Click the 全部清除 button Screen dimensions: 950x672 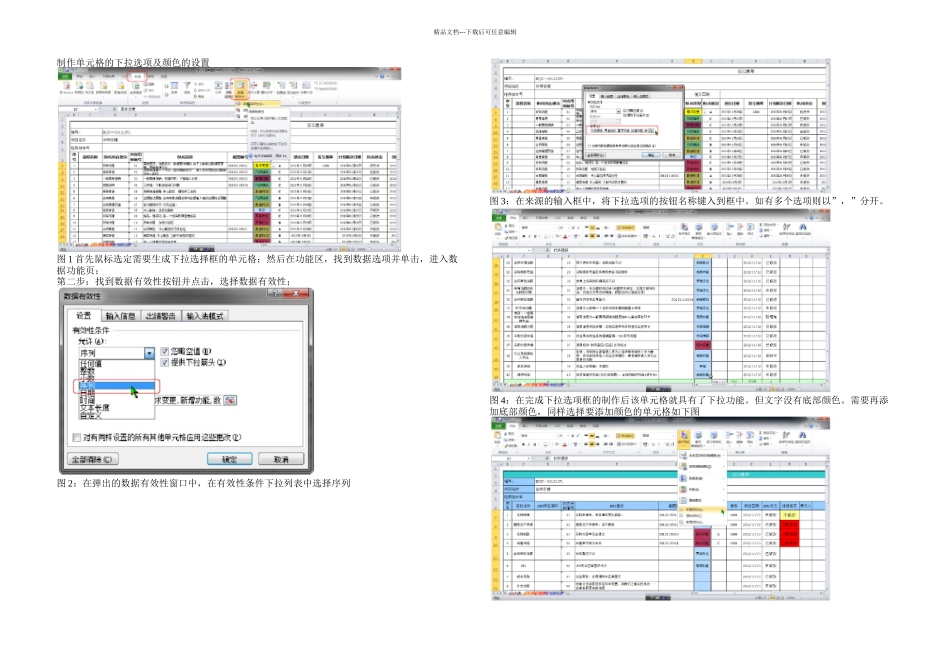tap(92, 459)
